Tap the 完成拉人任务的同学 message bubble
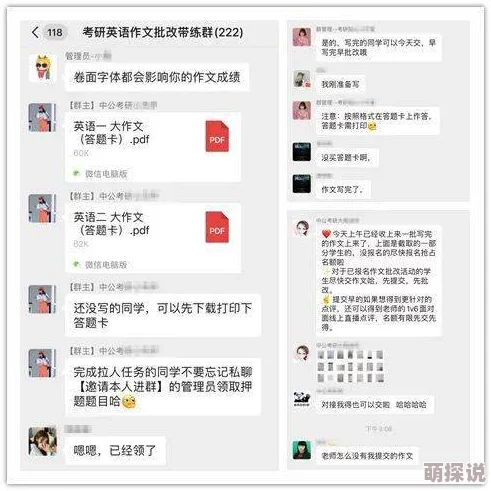This screenshot has width=491, height=491. point(163,387)
